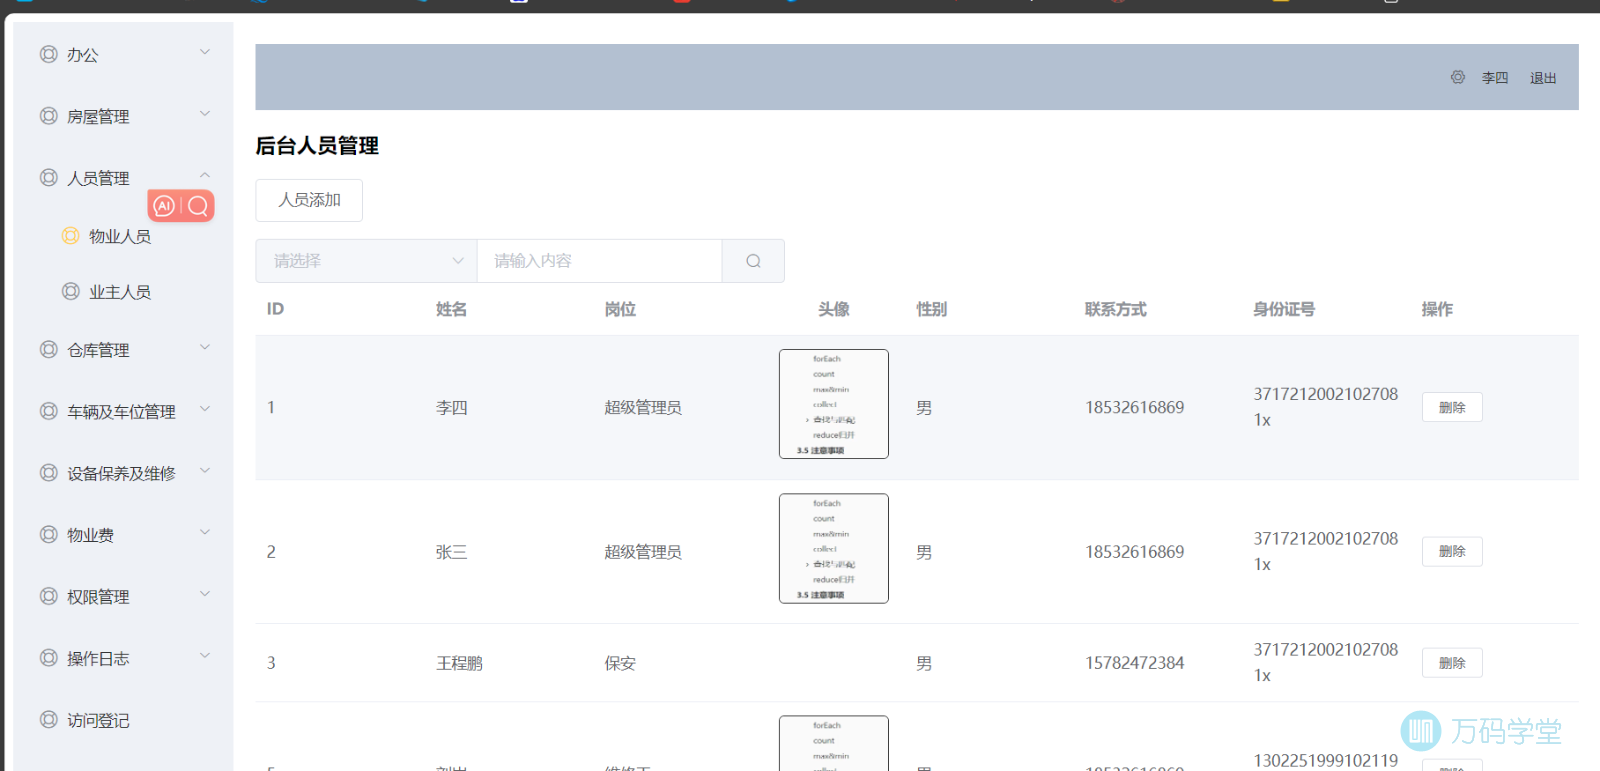Viewport: 1600px width, 771px height.
Task: Select the 办公 menu label
Action: coord(83,55)
